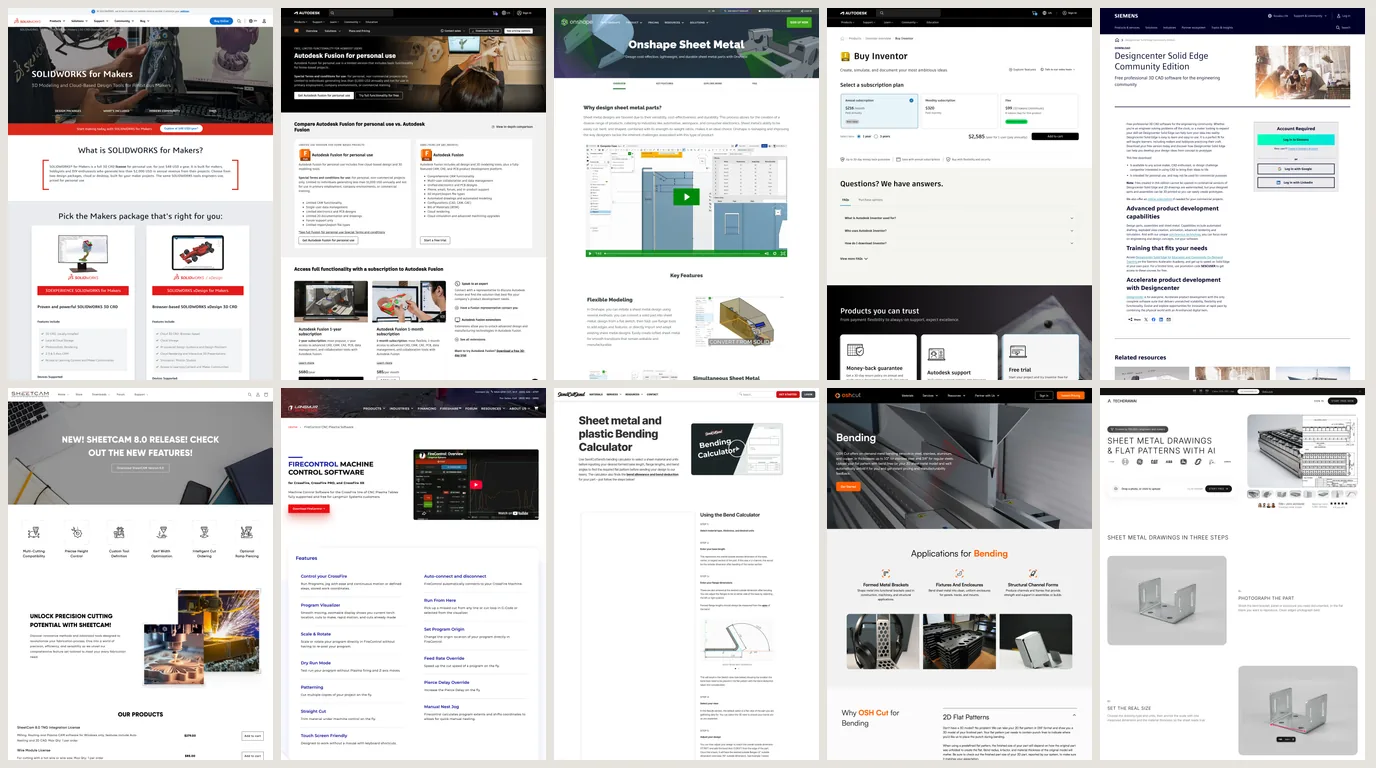
Task: Open the Products menu on SOLIDWORKS page
Action: click(57, 21)
